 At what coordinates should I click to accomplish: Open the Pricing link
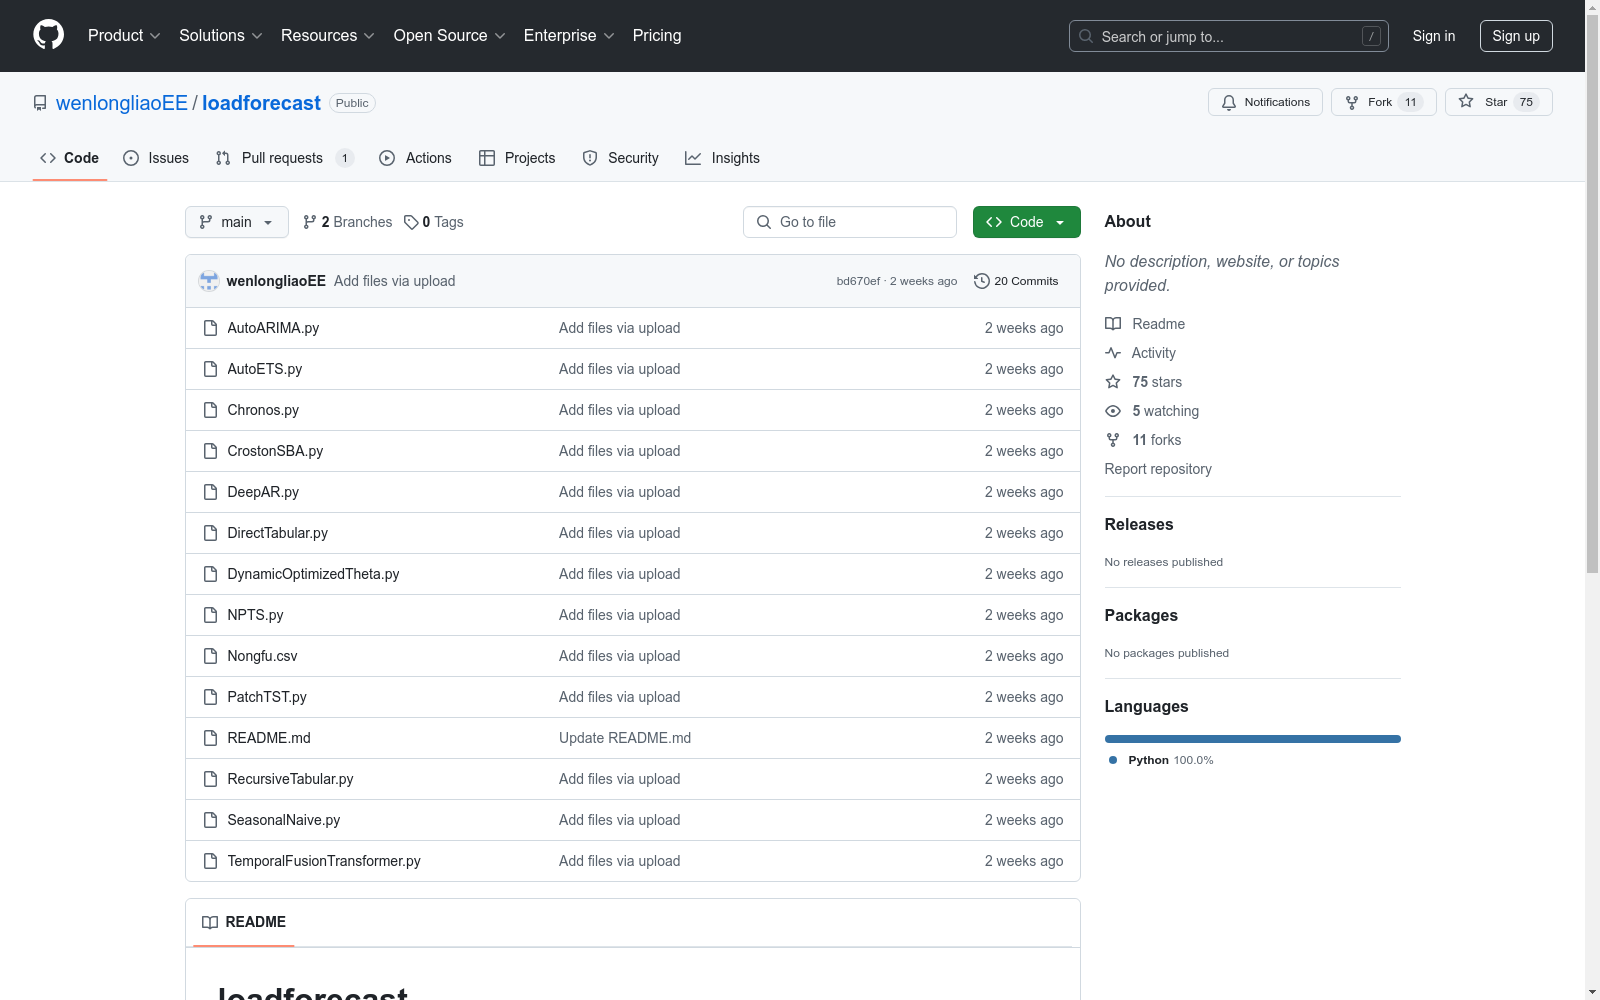pos(657,36)
